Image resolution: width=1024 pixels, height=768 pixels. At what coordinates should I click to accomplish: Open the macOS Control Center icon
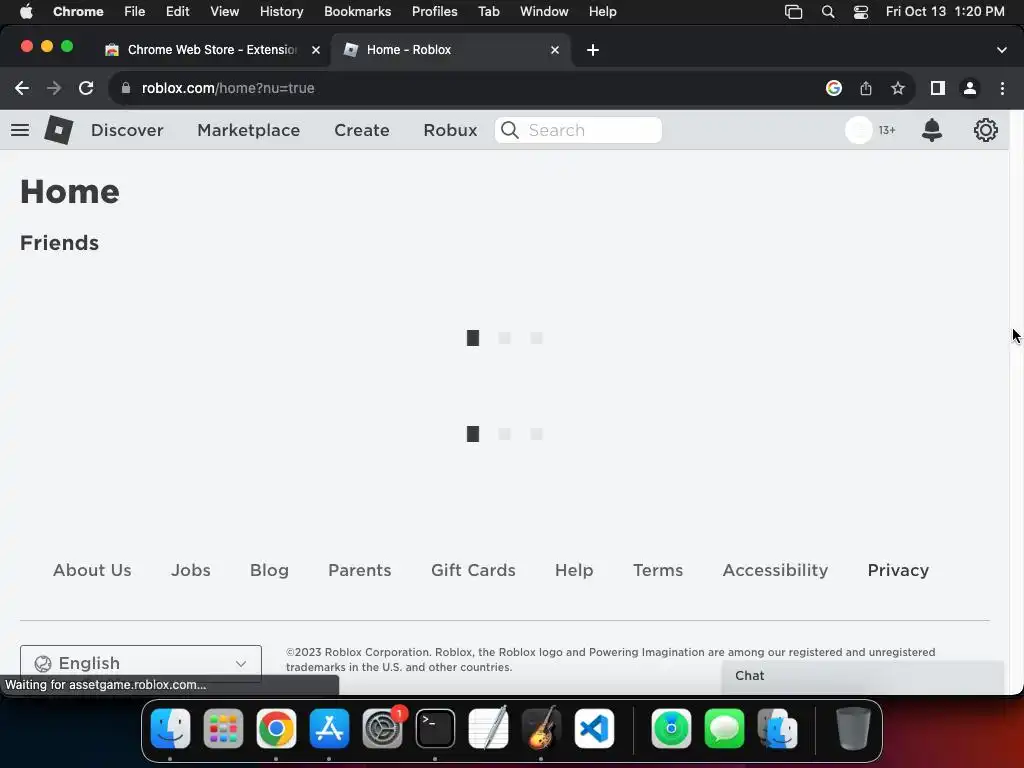(x=861, y=12)
